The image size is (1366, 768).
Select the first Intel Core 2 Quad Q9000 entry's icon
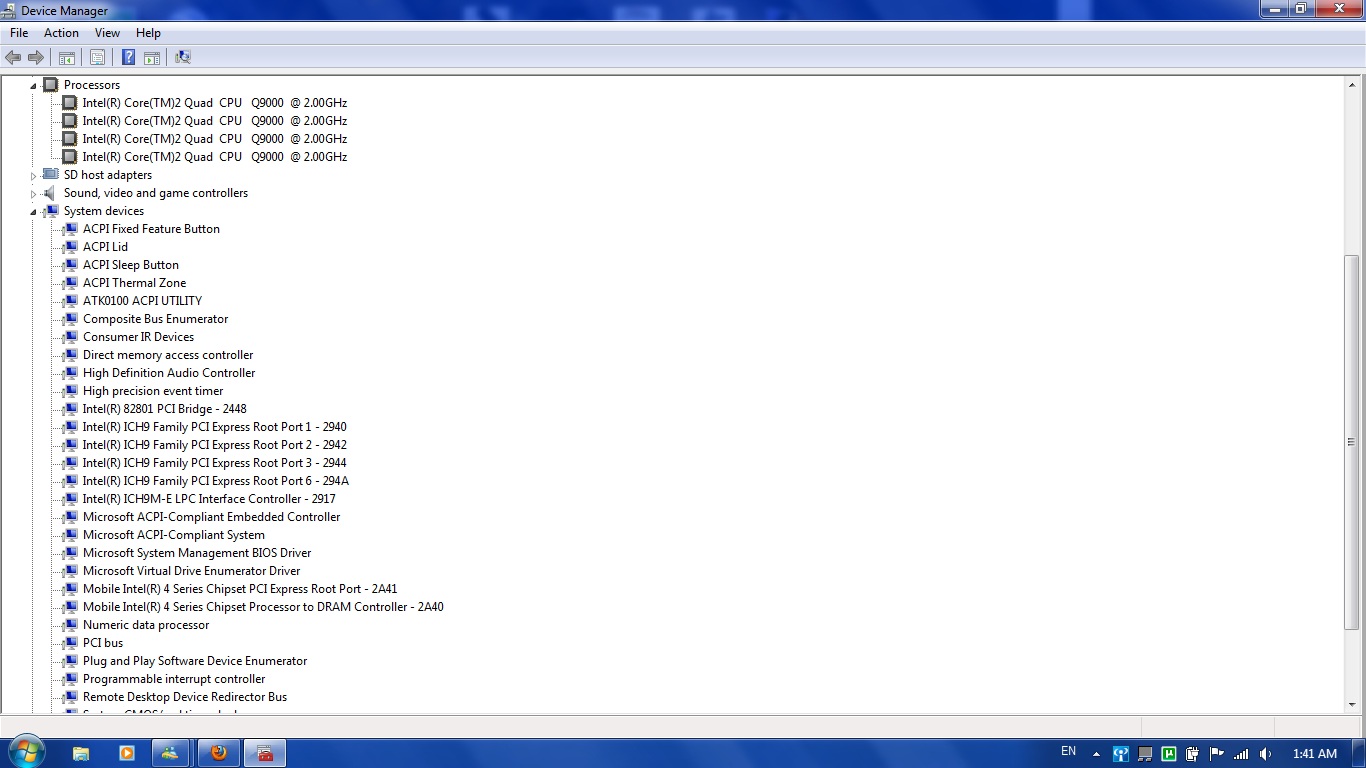[x=70, y=103]
